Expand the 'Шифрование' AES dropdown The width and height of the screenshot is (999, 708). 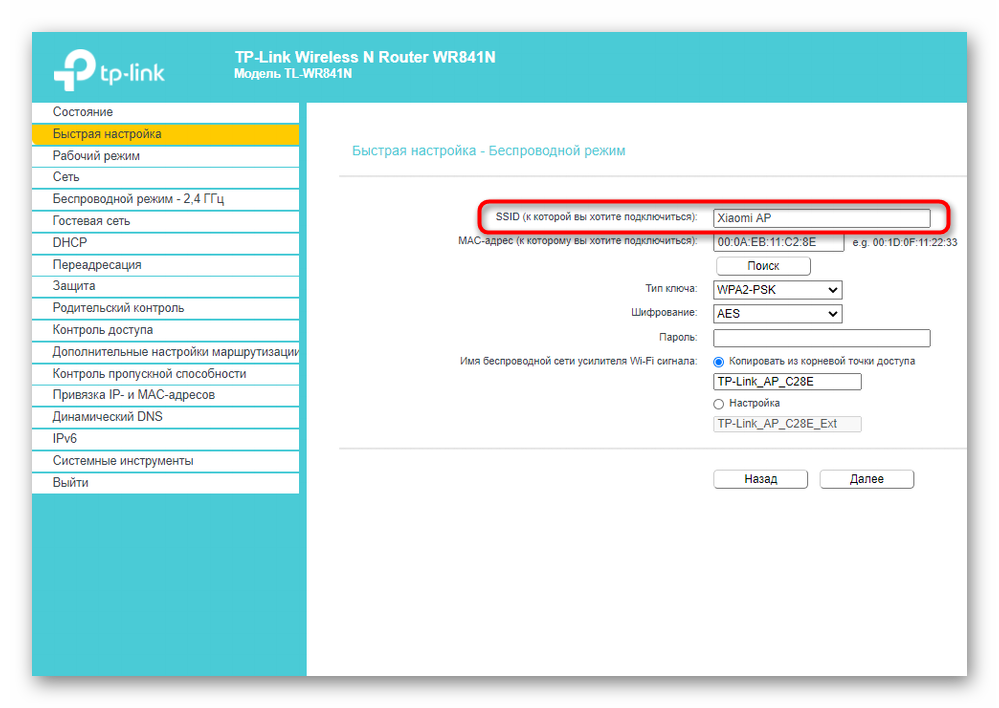778,314
